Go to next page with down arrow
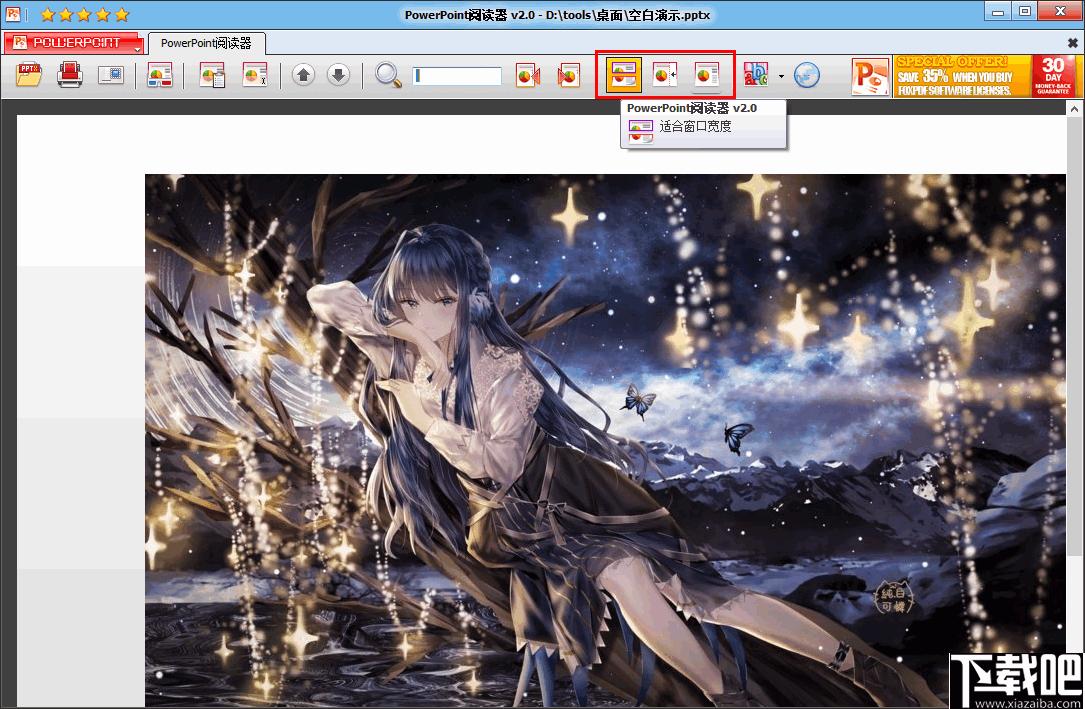 338,76
